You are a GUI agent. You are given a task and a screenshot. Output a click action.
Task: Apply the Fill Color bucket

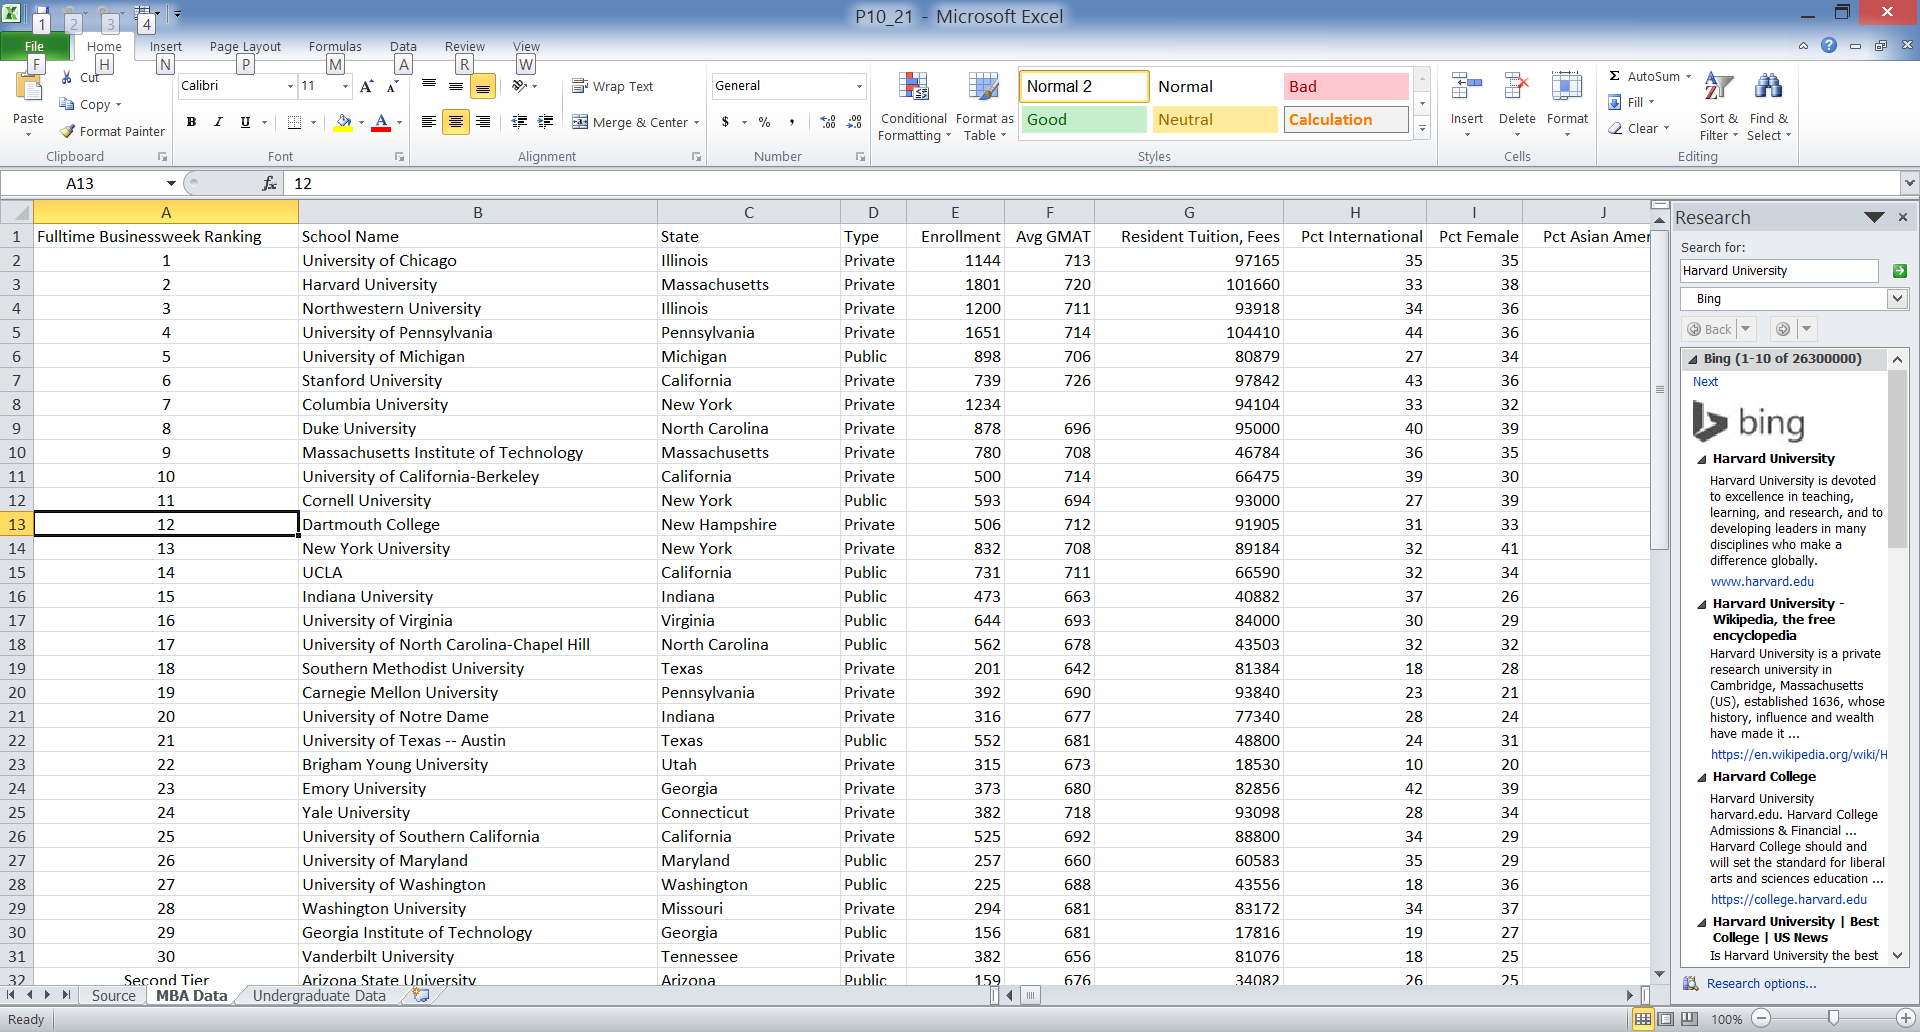point(343,122)
